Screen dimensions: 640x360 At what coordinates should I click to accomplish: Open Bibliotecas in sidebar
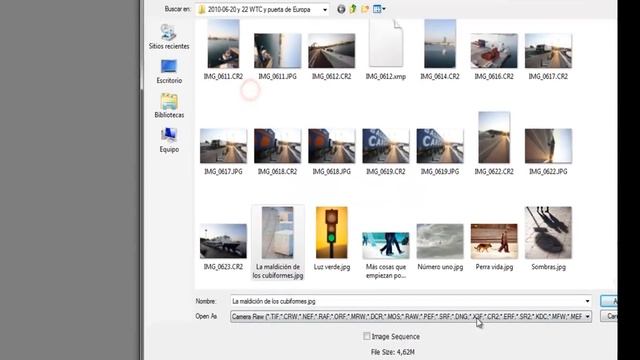pos(169,106)
